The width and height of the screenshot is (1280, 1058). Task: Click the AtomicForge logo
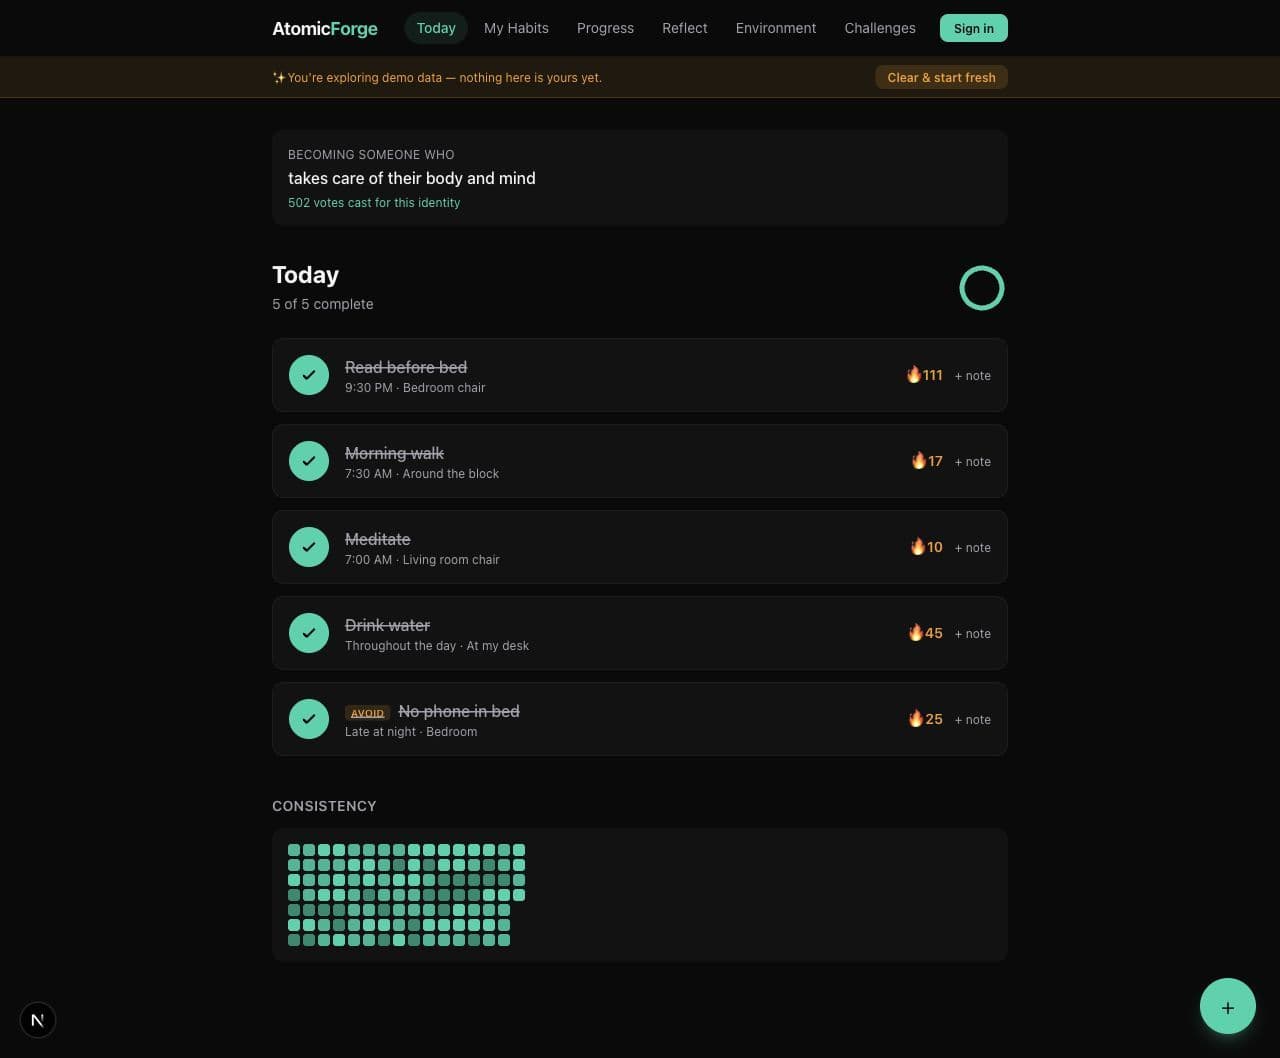tap(325, 28)
